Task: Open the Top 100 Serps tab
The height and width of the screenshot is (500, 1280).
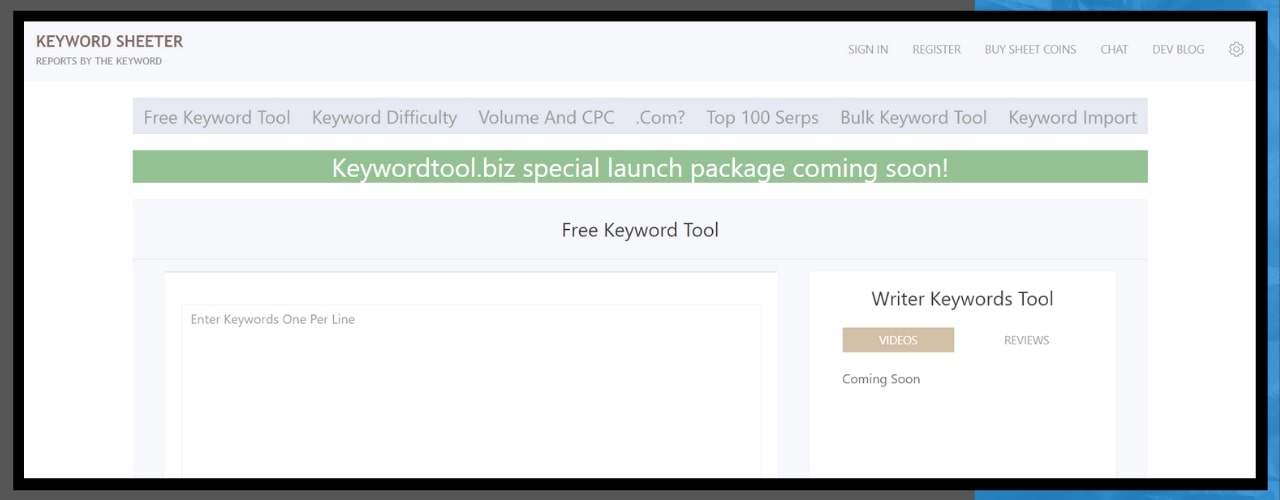Action: [x=762, y=117]
